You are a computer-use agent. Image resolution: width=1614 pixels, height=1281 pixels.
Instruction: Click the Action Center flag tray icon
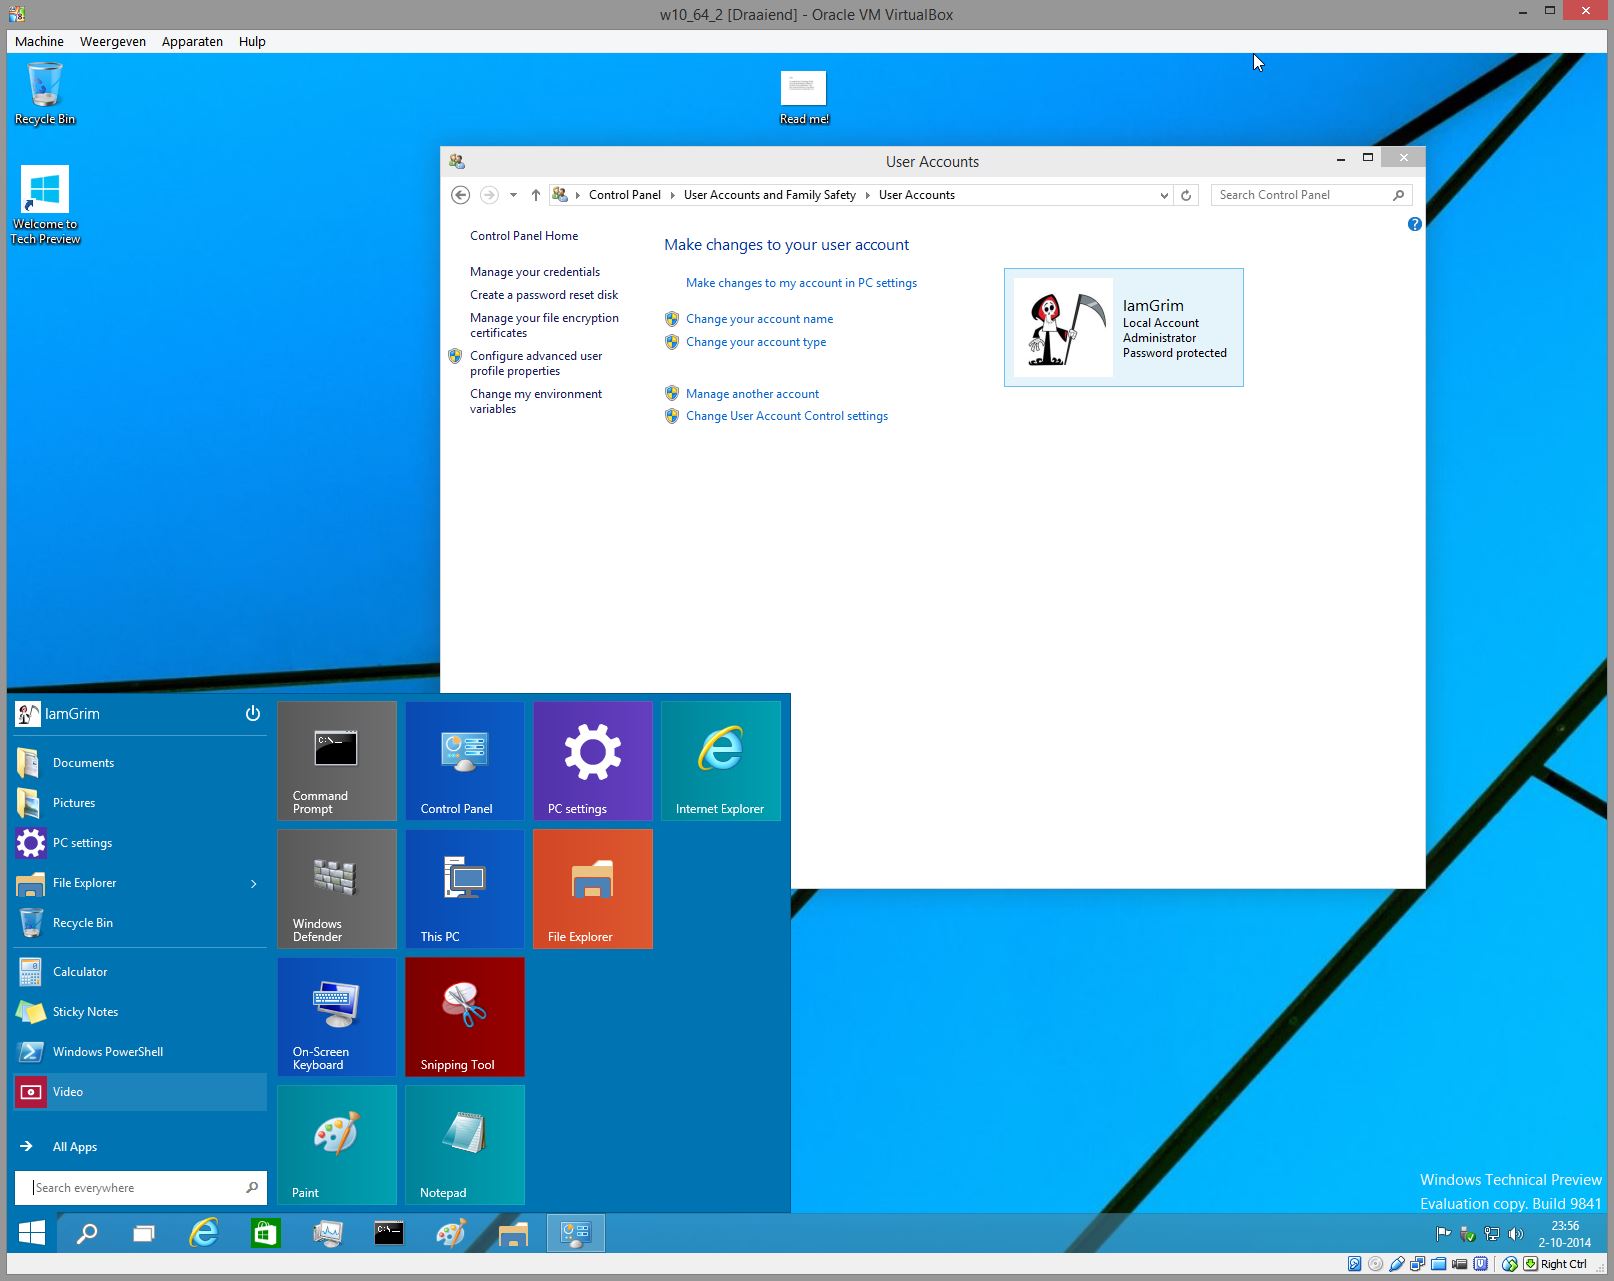point(1443,1234)
